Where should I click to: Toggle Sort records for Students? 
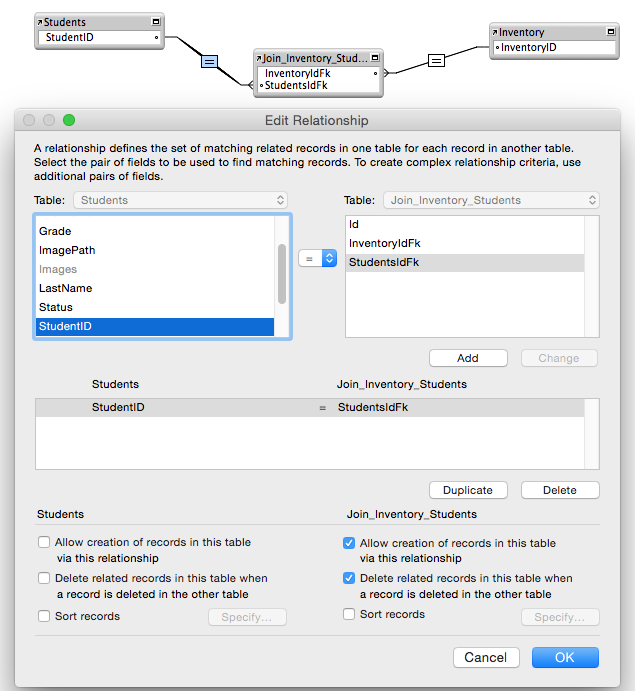click(44, 616)
